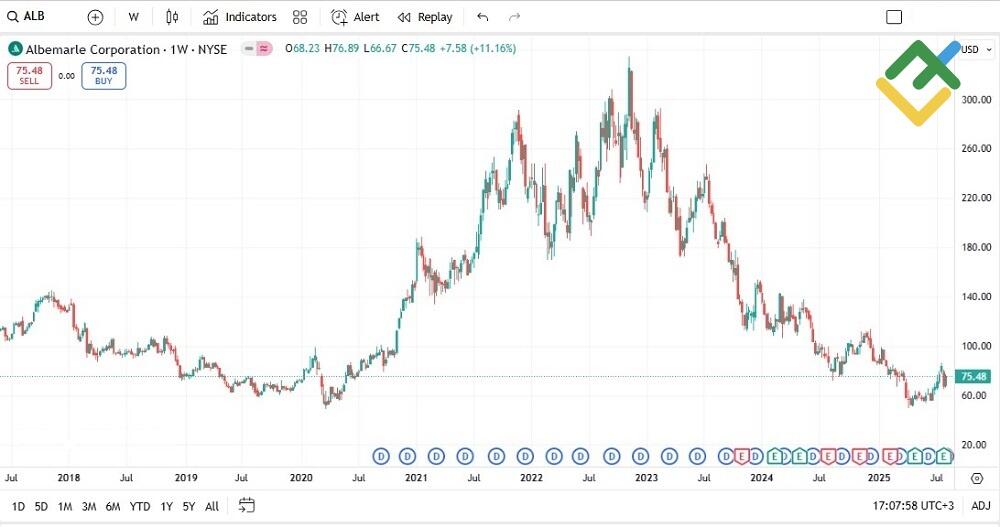Select the 1M time range

(x=65, y=507)
